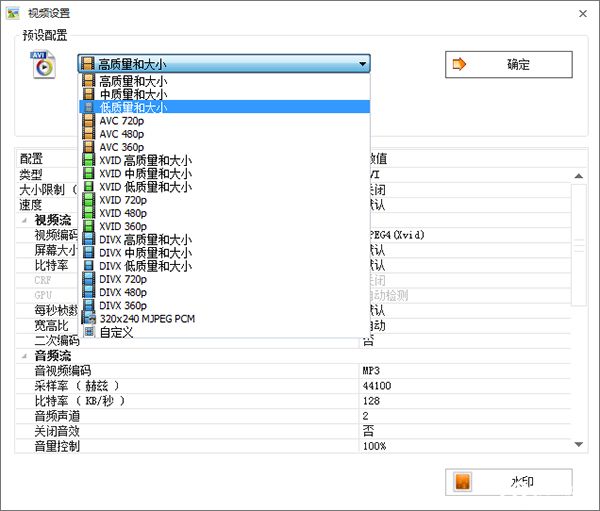
Task: Click the green film icon beside XVID 720p
Action: pyautogui.click(x=89, y=200)
